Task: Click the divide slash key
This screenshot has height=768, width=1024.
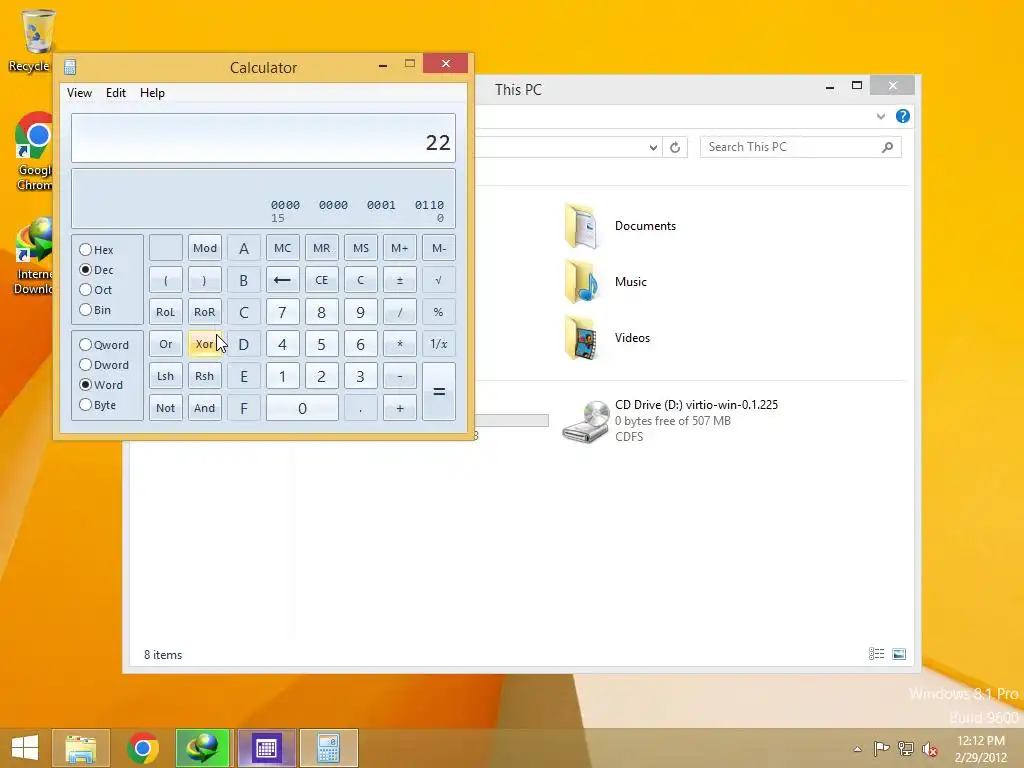Action: pos(400,312)
